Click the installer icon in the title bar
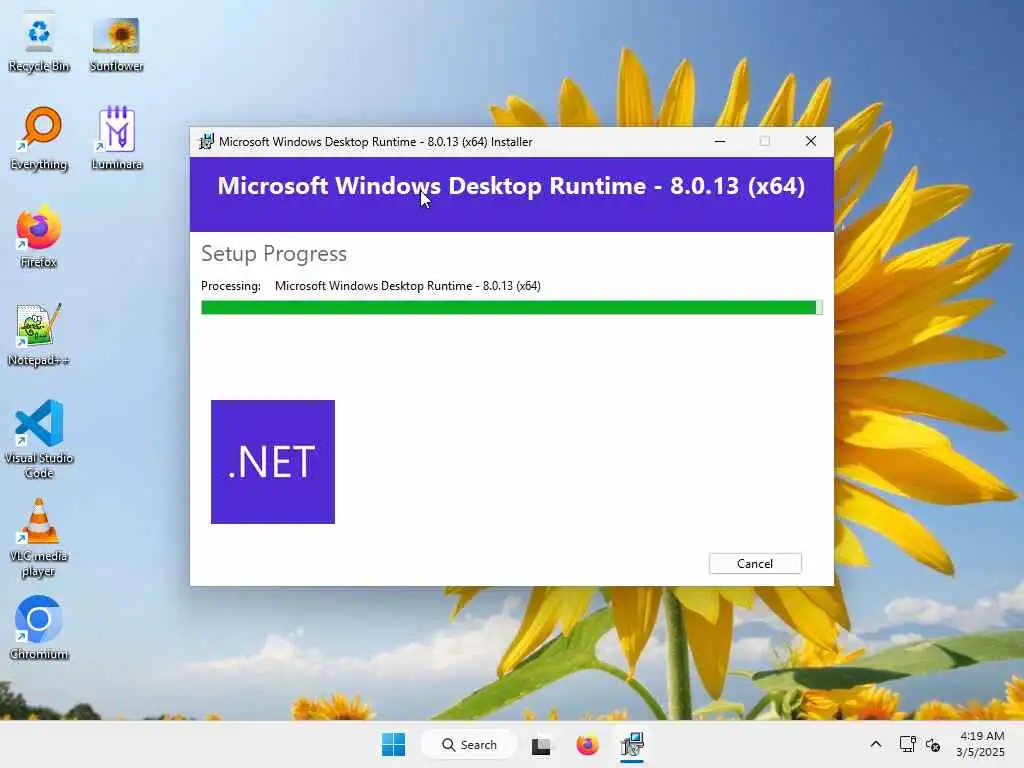The height and width of the screenshot is (768, 1024). click(x=206, y=142)
